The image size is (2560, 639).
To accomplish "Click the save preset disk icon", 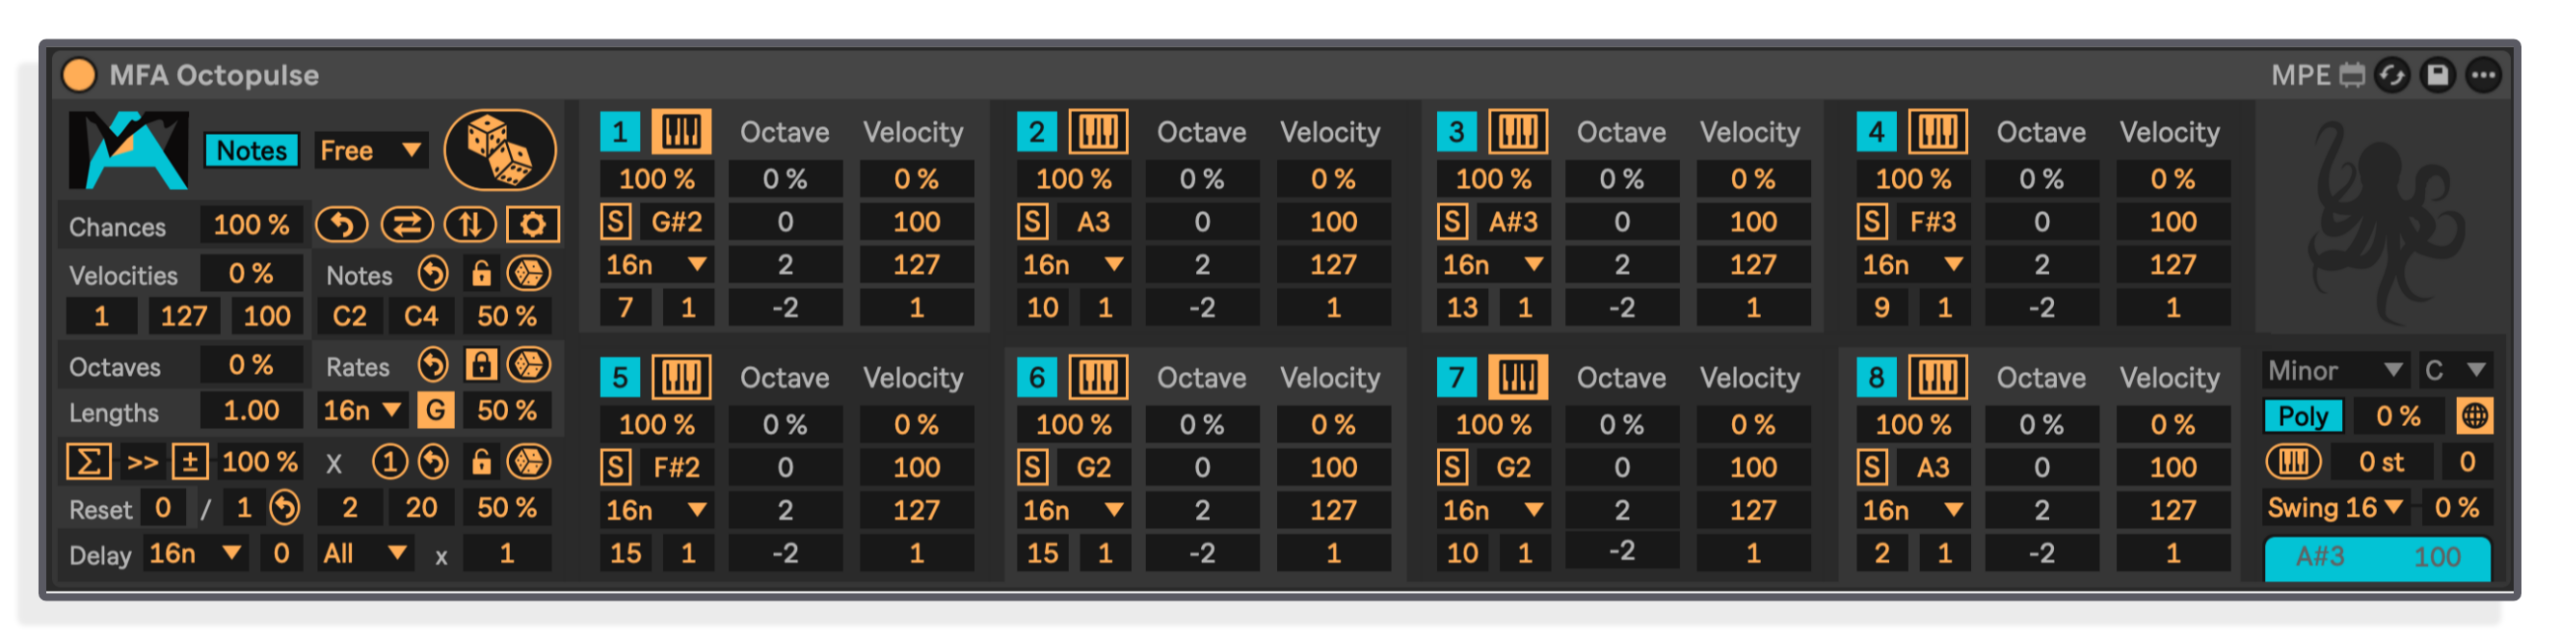I will pos(2438,75).
